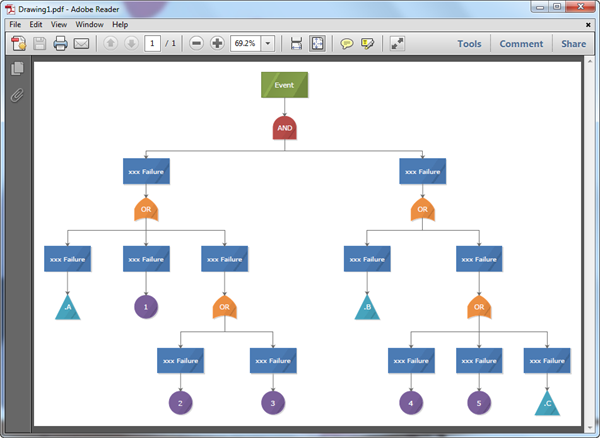Click the scroll up arrow on scrollbar
The image size is (600, 438).
click(x=590, y=61)
